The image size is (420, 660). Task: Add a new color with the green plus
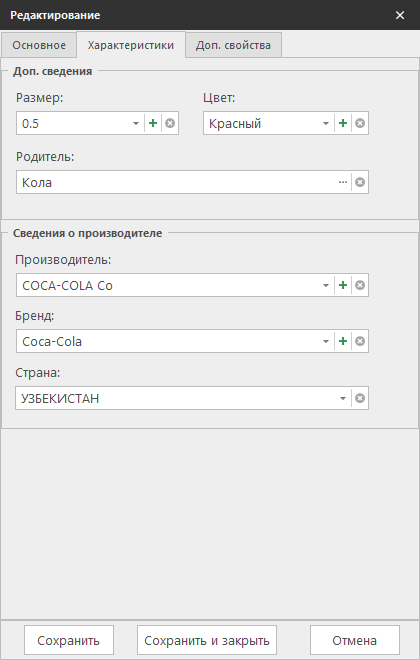pos(343,123)
